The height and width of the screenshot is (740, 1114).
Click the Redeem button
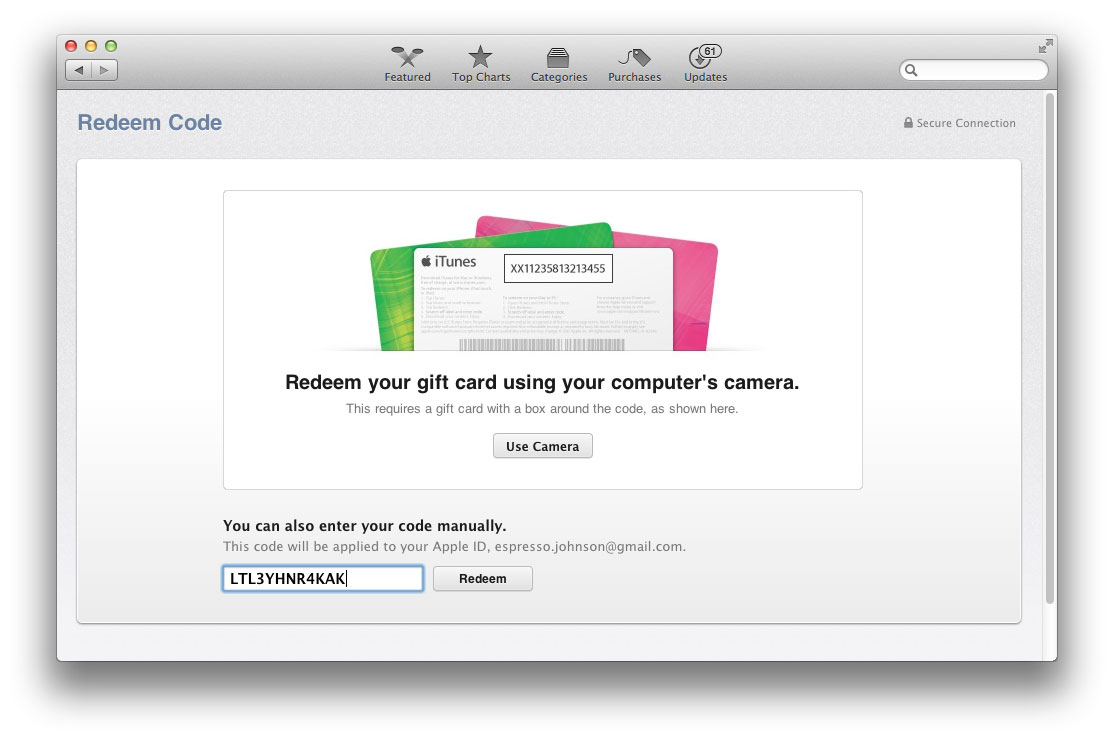(x=482, y=578)
